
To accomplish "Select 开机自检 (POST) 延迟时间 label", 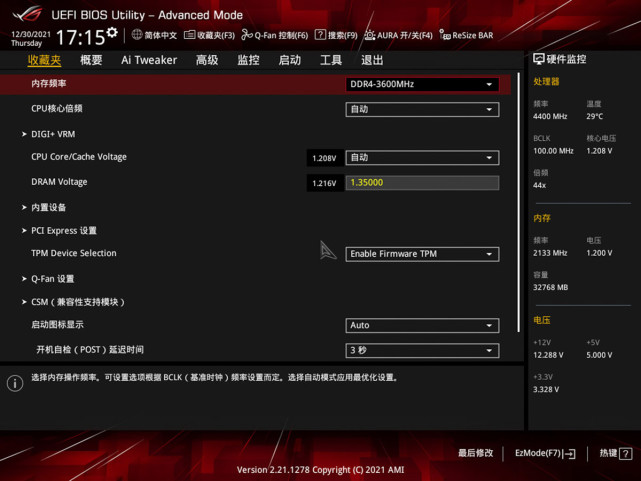I will tap(90, 350).
